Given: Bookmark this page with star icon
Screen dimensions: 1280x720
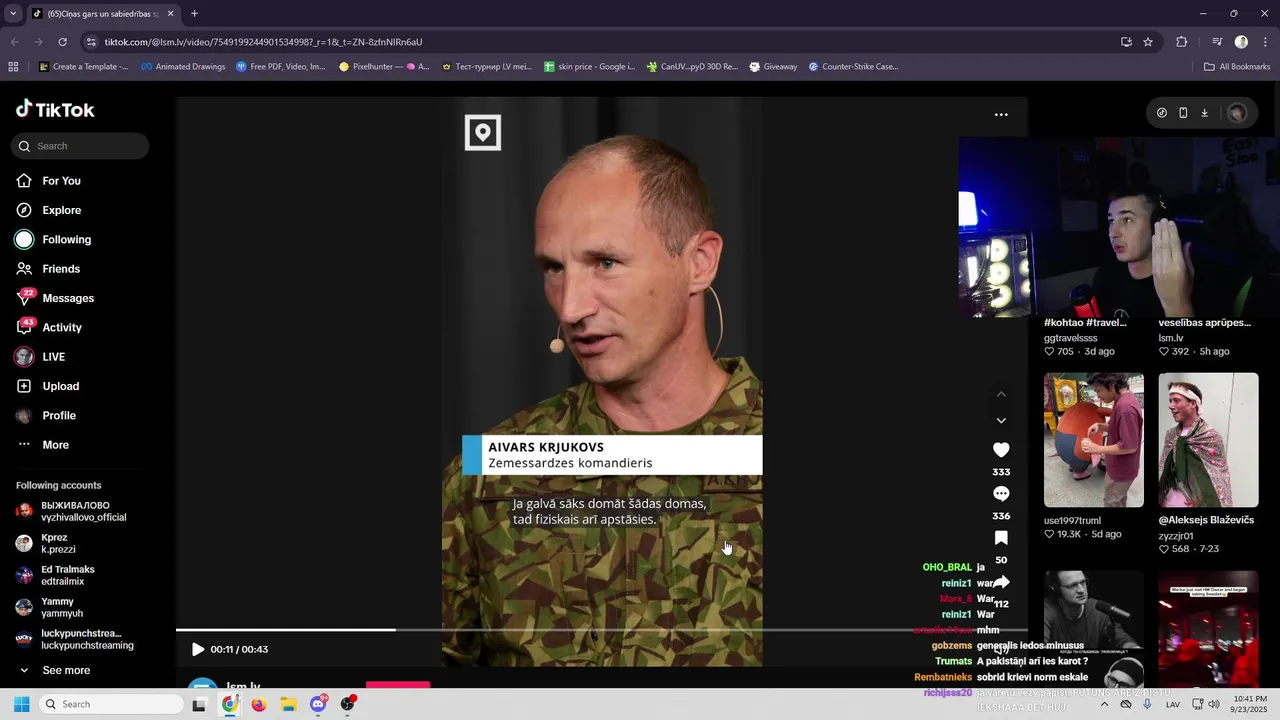Looking at the screenshot, I should click(x=1148, y=42).
